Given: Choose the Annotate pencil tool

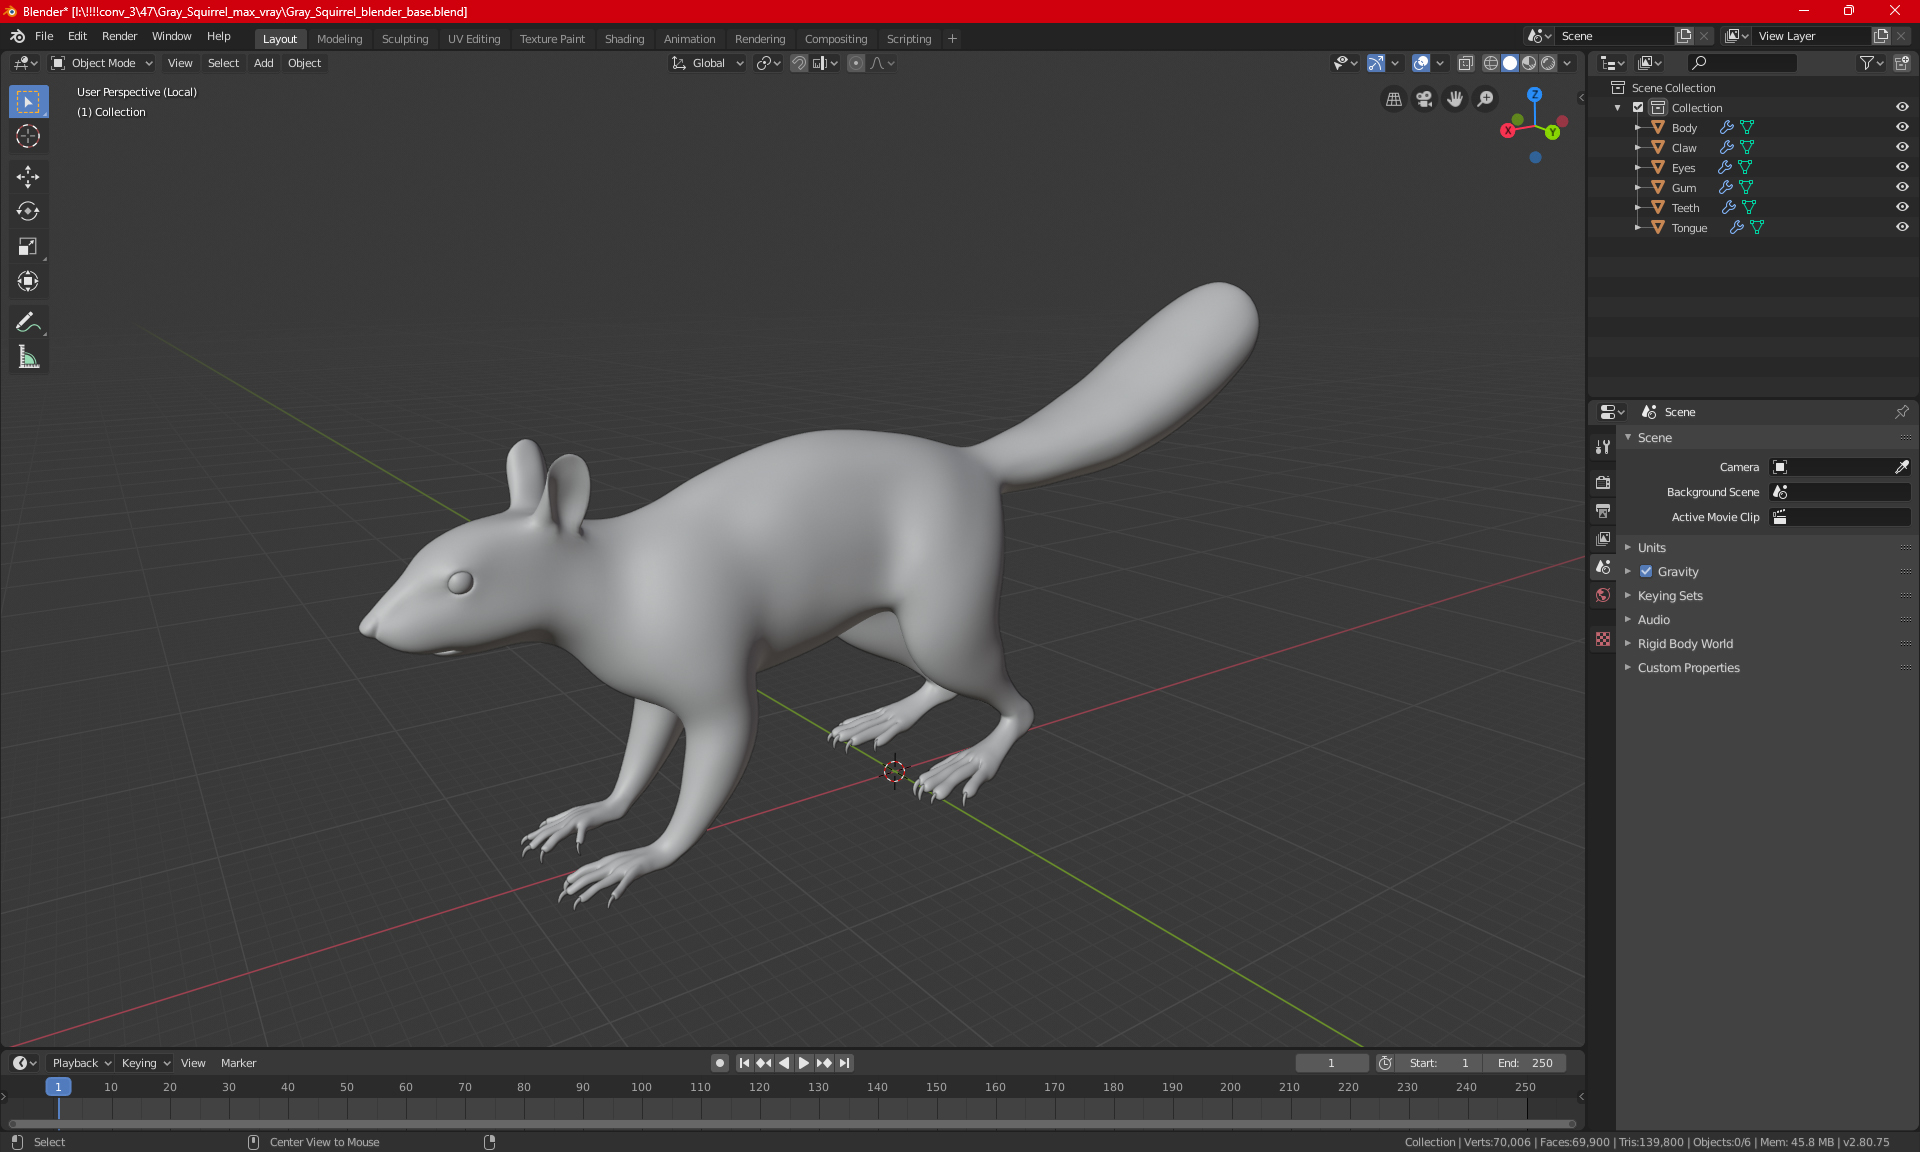Looking at the screenshot, I should [x=28, y=322].
